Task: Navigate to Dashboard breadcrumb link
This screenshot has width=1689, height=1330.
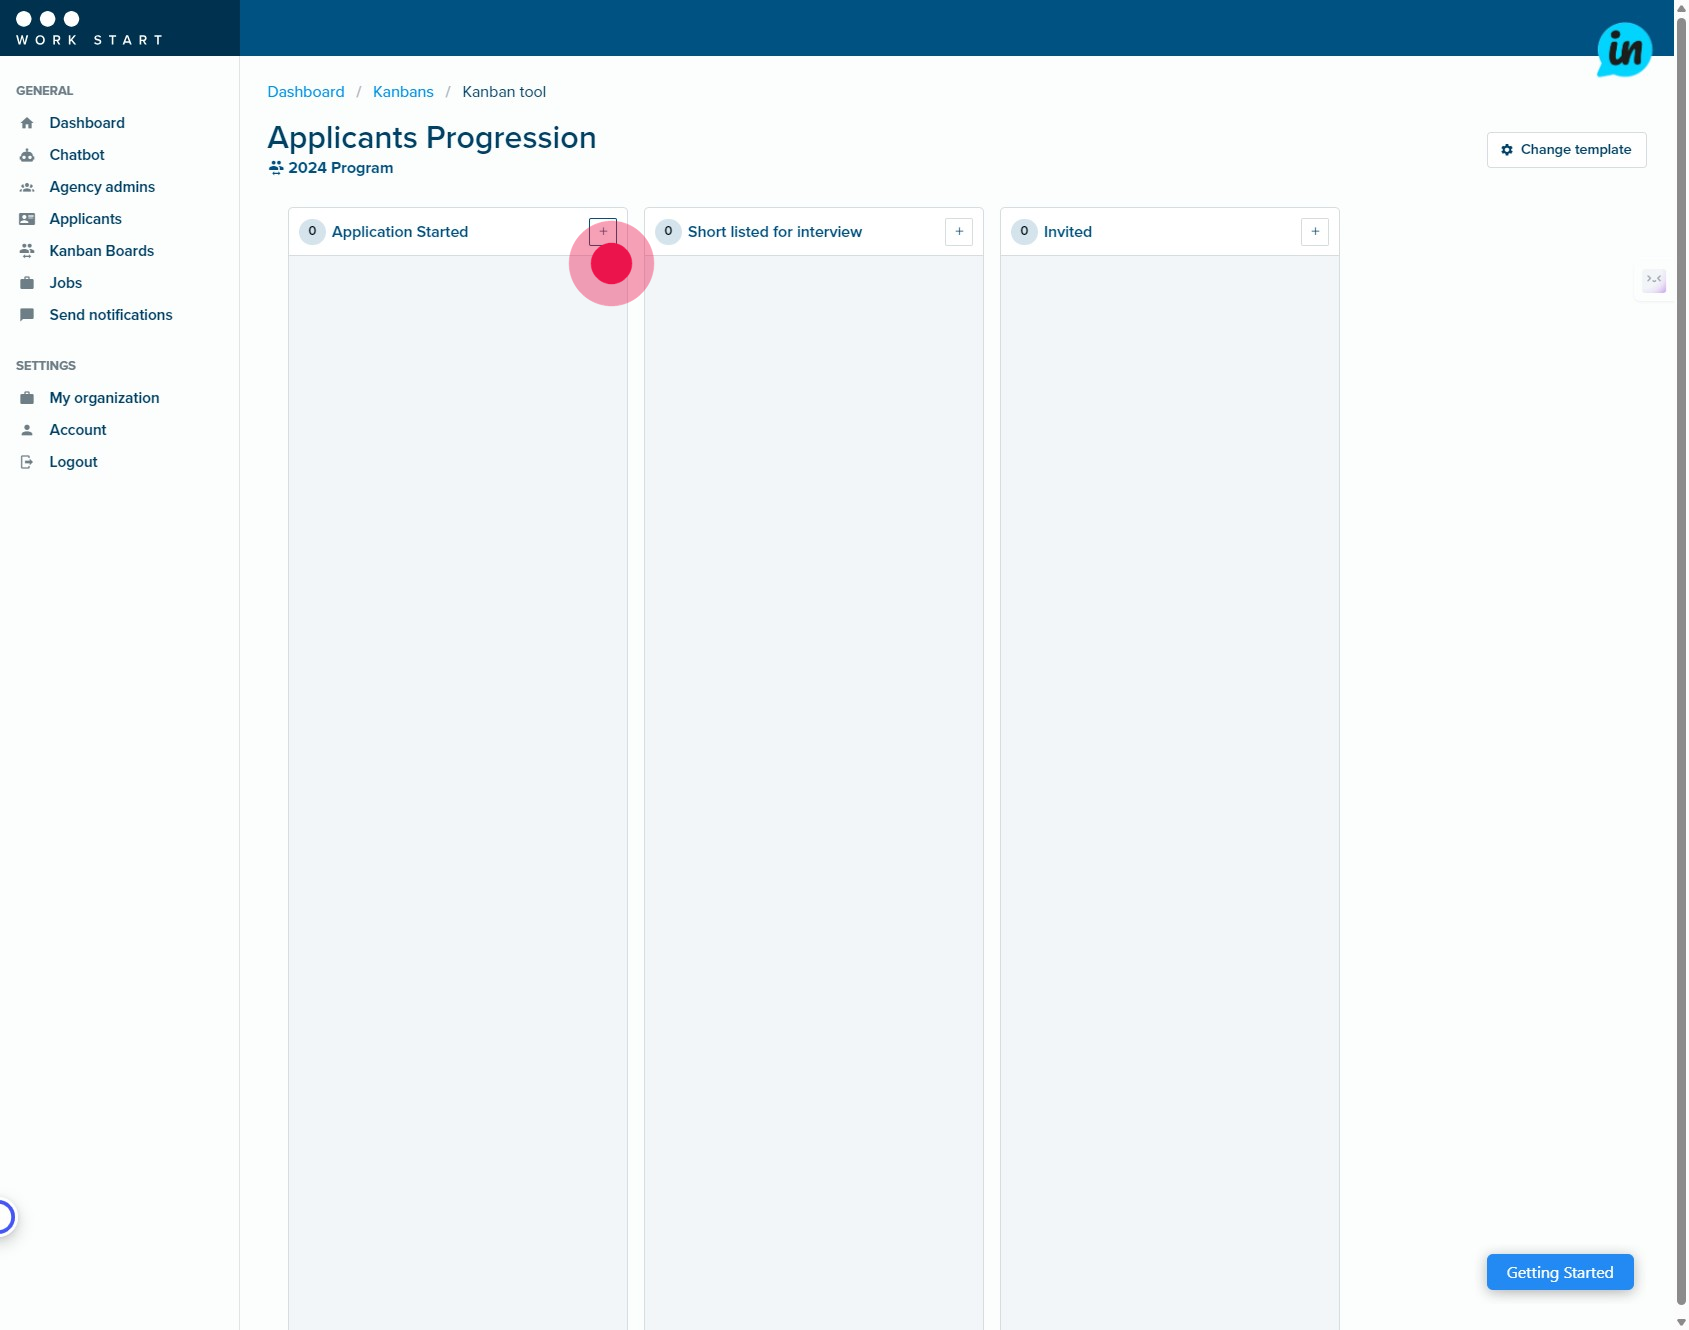Action: 306,92
